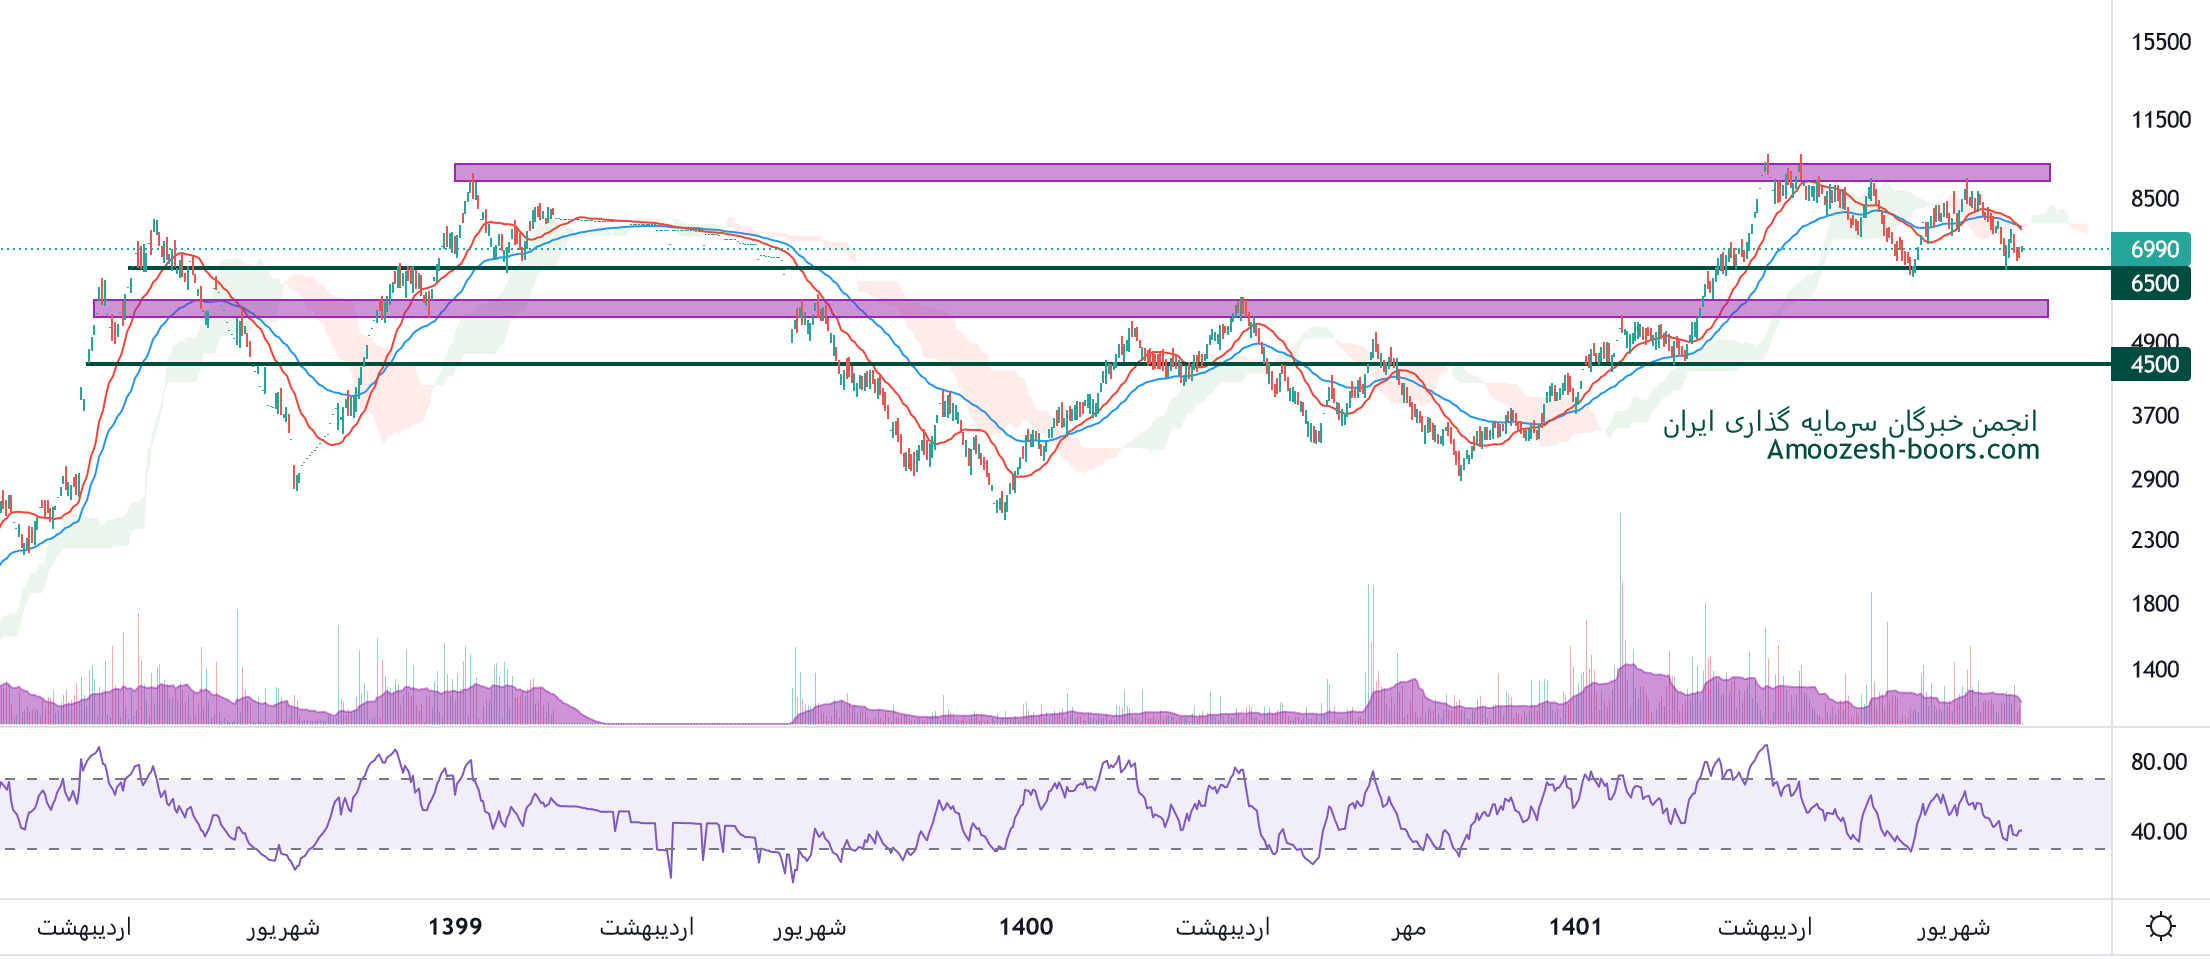
Task: Click the 1400 year label on time axis
Action: 1026,927
